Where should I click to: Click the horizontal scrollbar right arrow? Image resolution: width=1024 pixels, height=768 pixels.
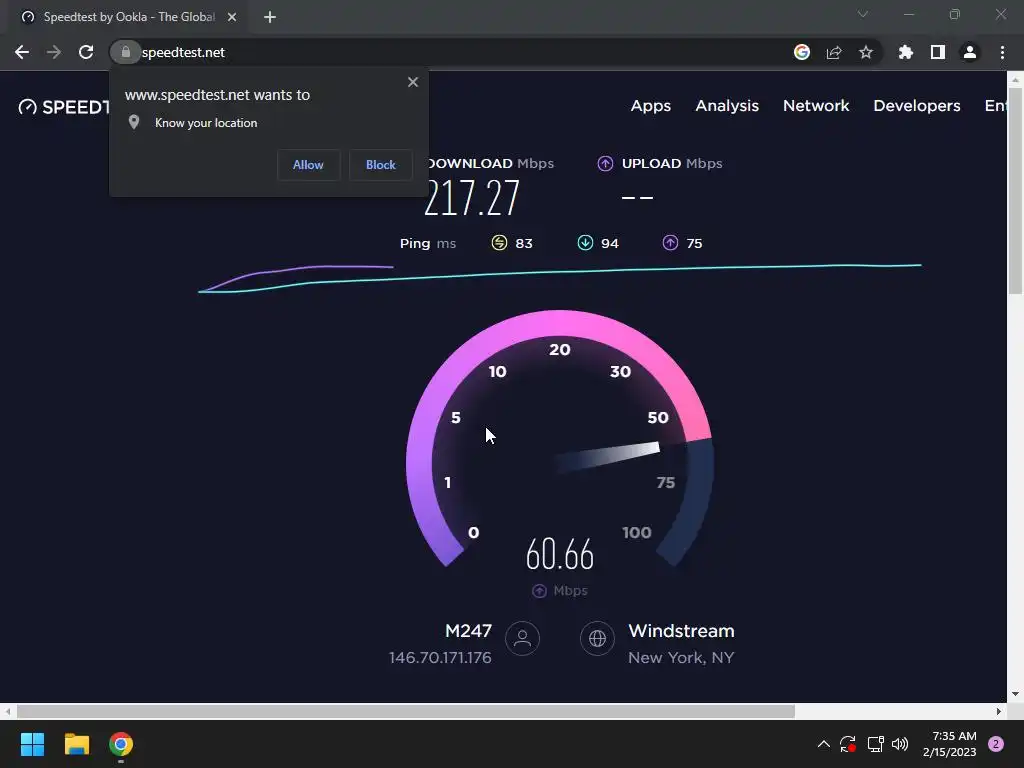999,711
